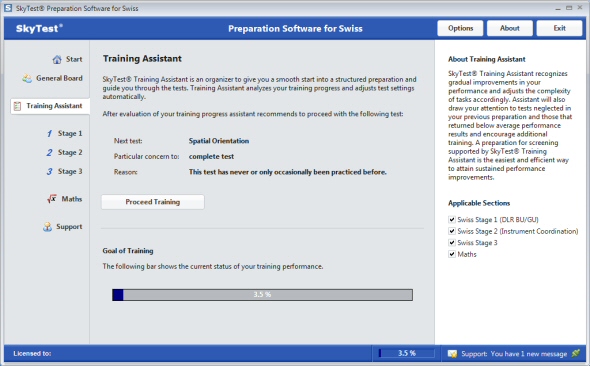
Task: Click the green plug status icon
Action: coord(576,353)
